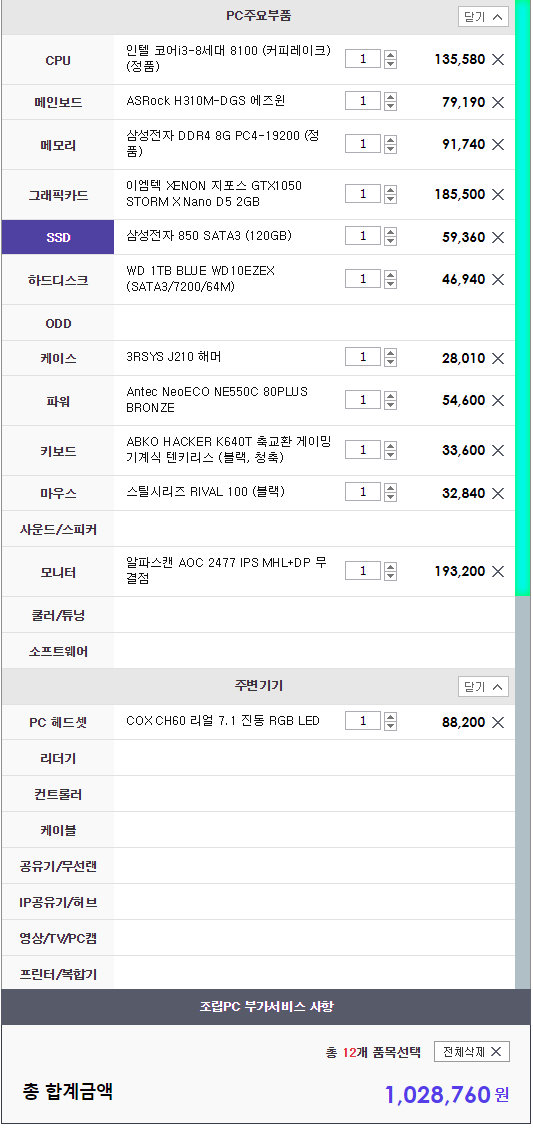The width and height of the screenshot is (533, 1131).
Task: Delete the 메인보드 row using X
Action: (x=498, y=102)
